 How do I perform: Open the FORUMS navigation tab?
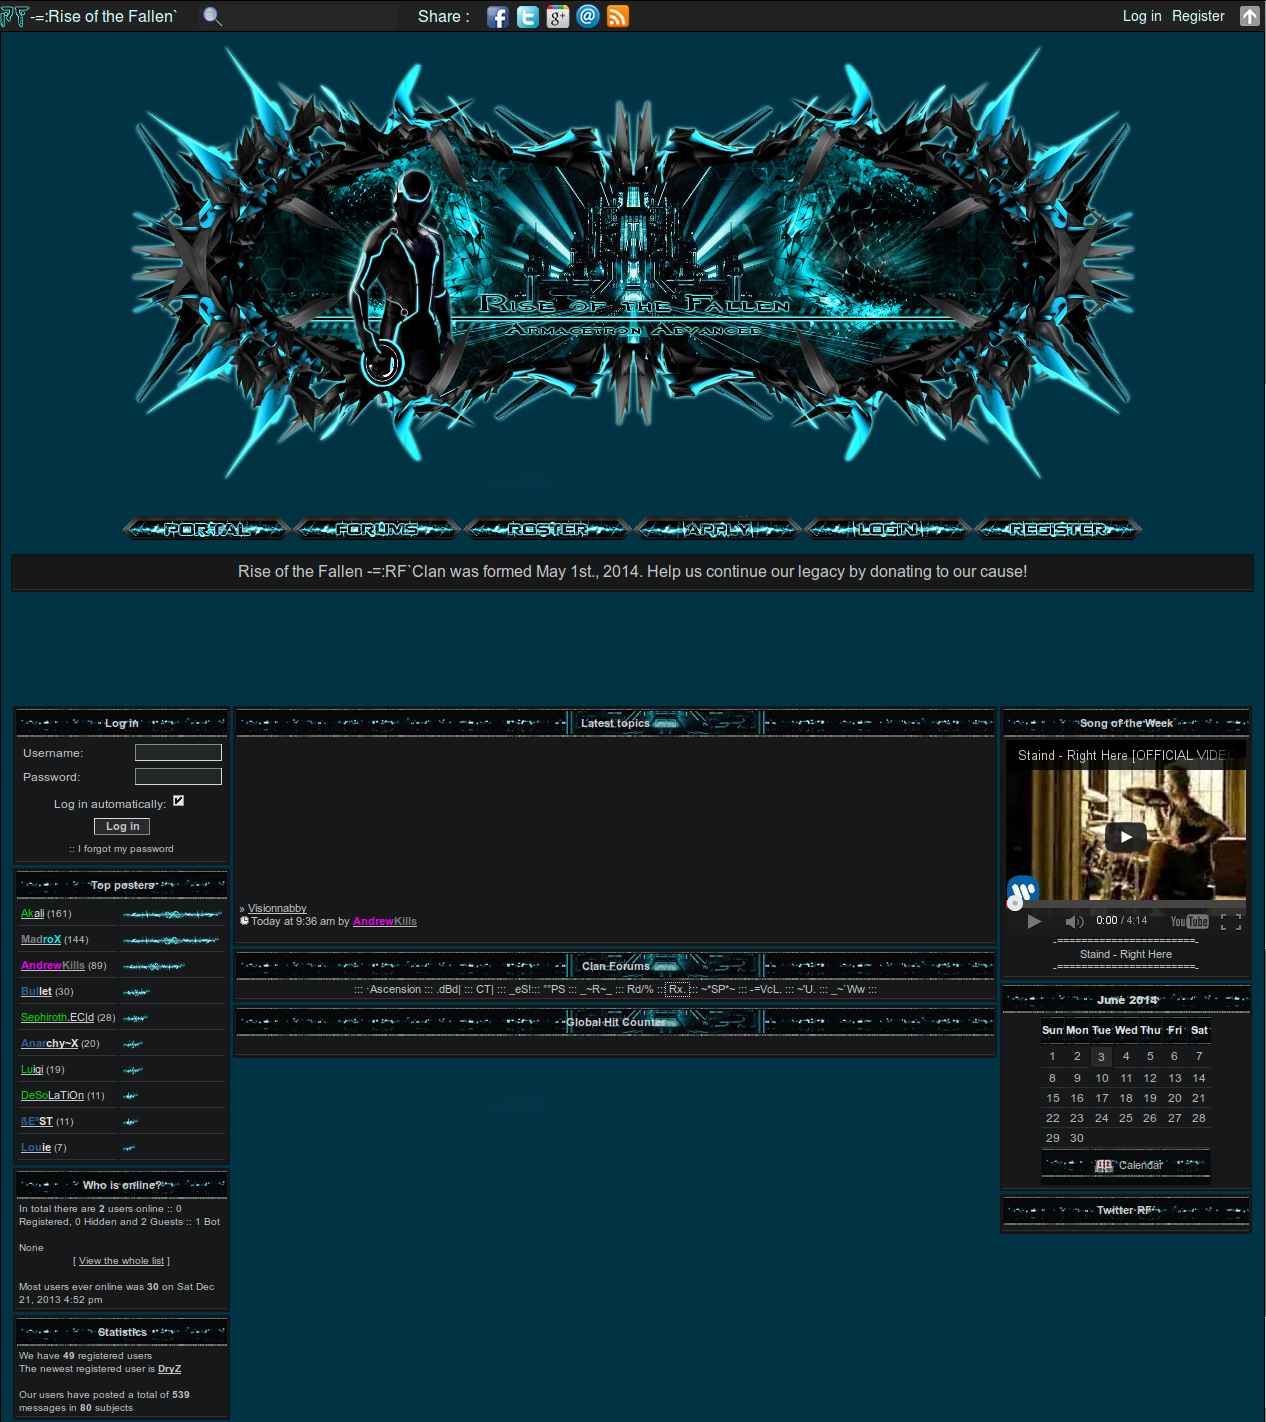point(377,529)
